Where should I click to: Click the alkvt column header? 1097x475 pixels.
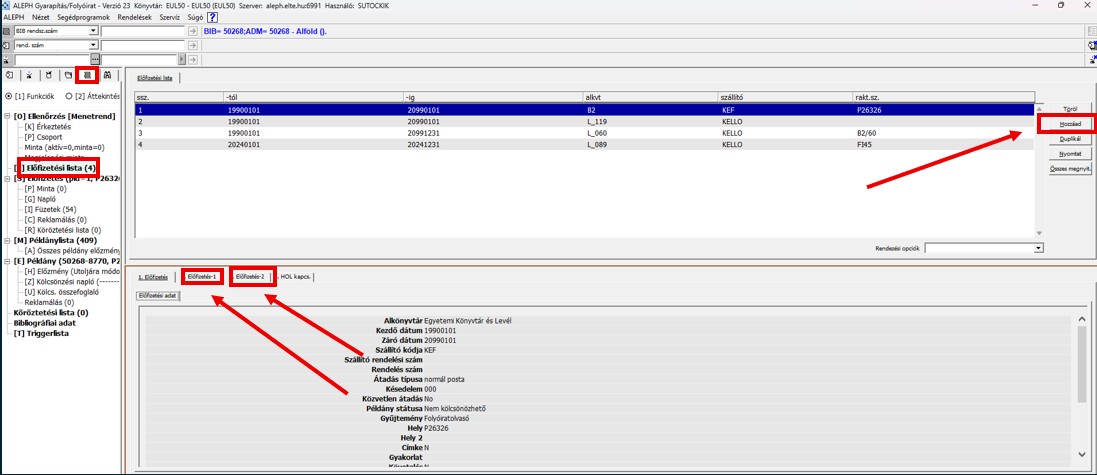tap(649, 97)
